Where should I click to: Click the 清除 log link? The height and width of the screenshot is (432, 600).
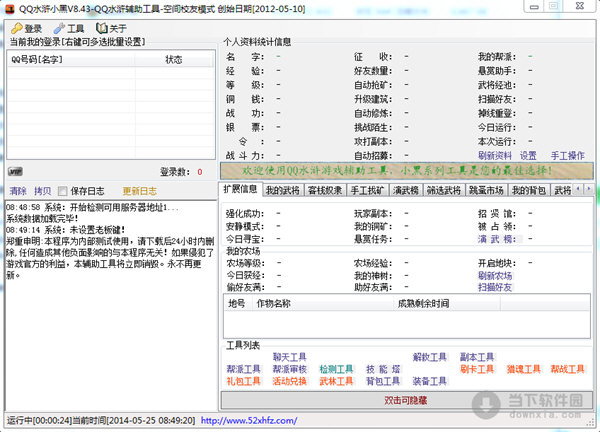pos(18,191)
